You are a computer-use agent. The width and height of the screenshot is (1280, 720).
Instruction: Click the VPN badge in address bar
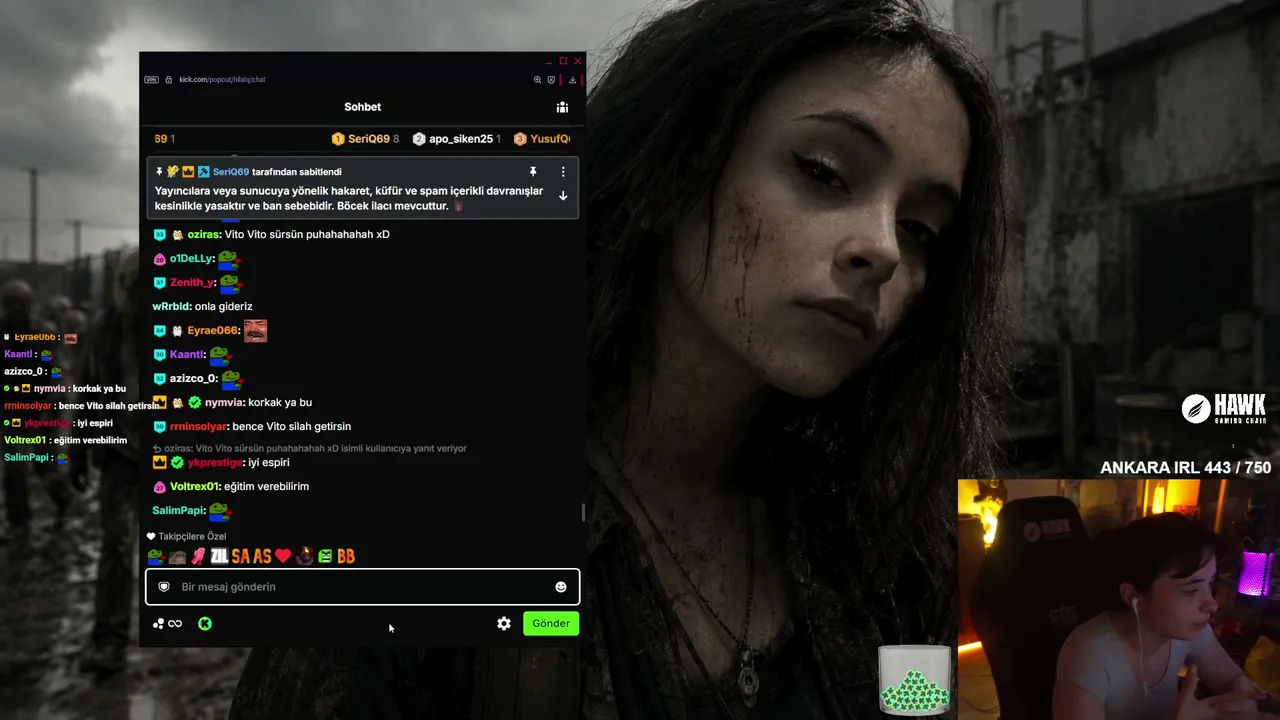pos(152,80)
